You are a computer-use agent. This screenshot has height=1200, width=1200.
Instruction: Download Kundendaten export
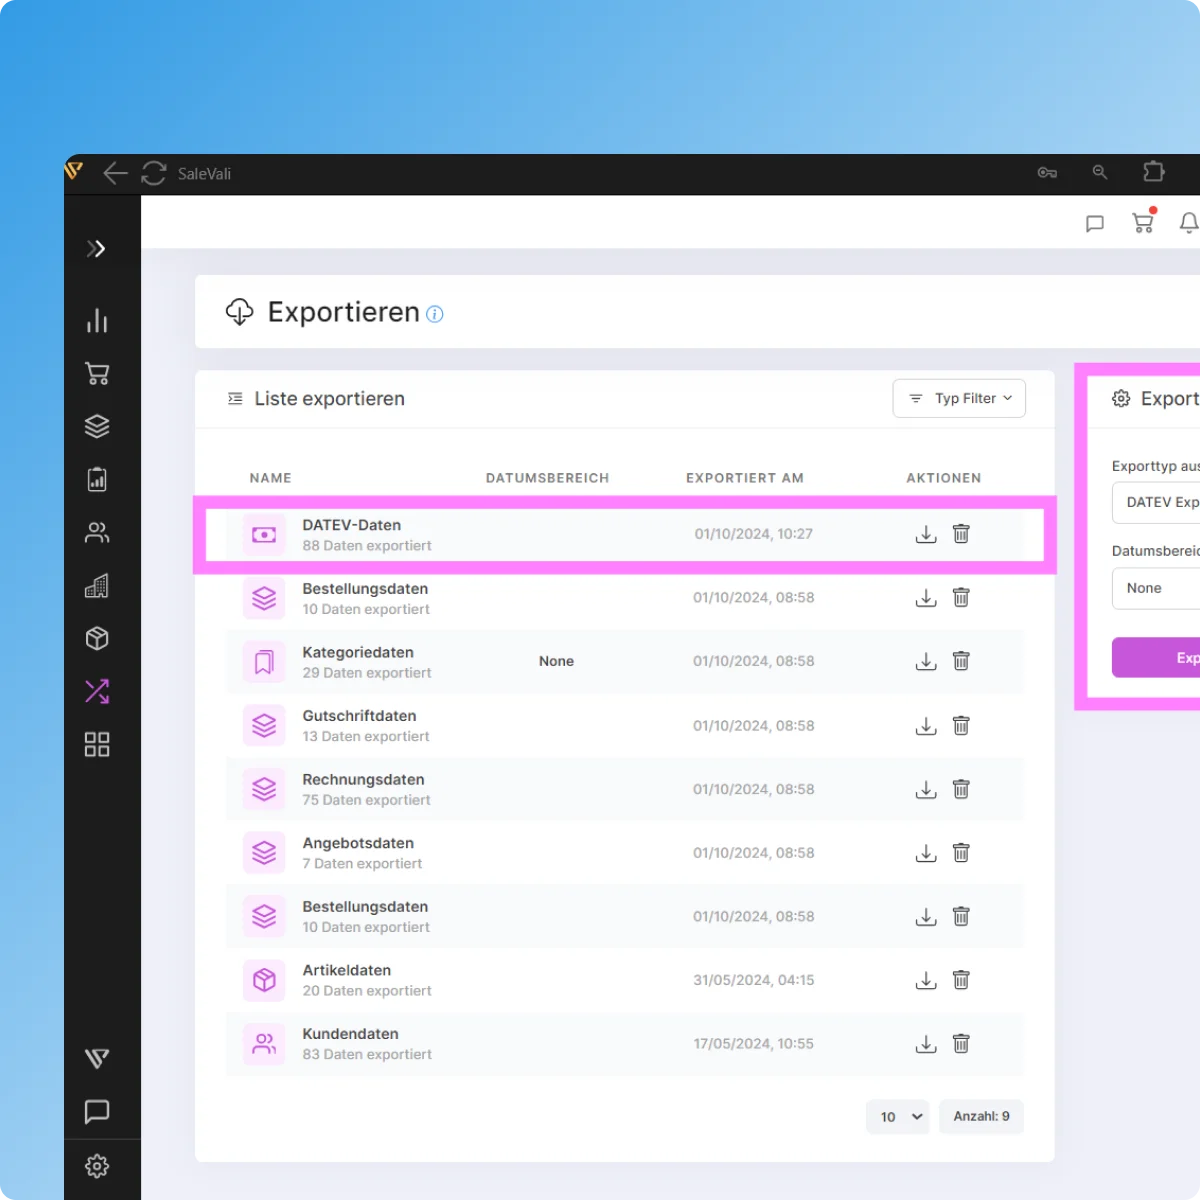926,1044
